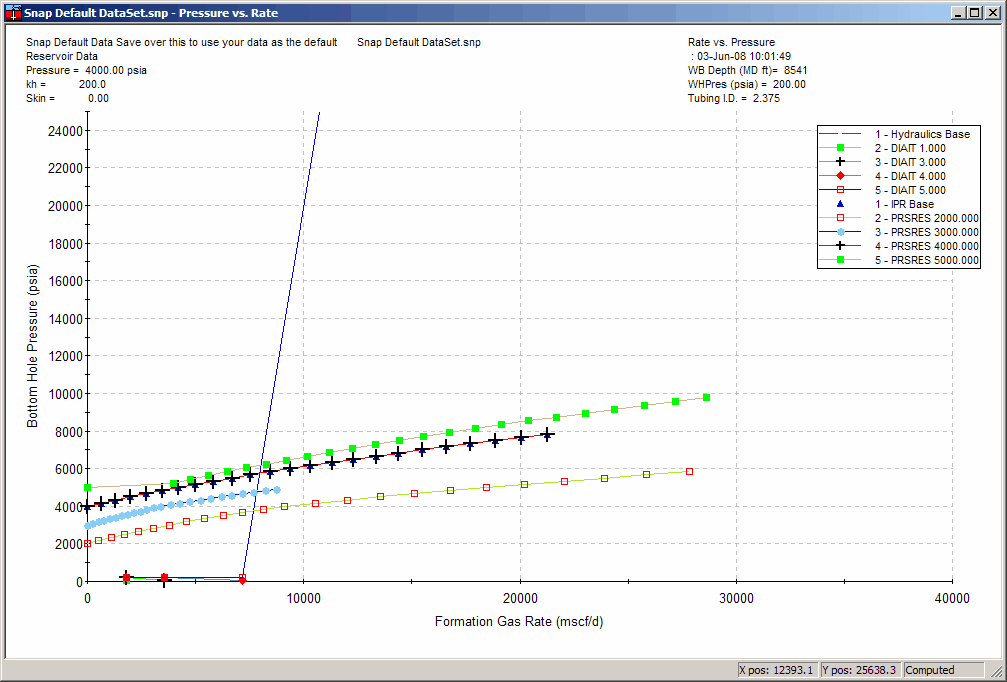The image size is (1007, 682).
Task: Click the red diamond symbol for DIAIT 4.000
Action: pos(840,175)
